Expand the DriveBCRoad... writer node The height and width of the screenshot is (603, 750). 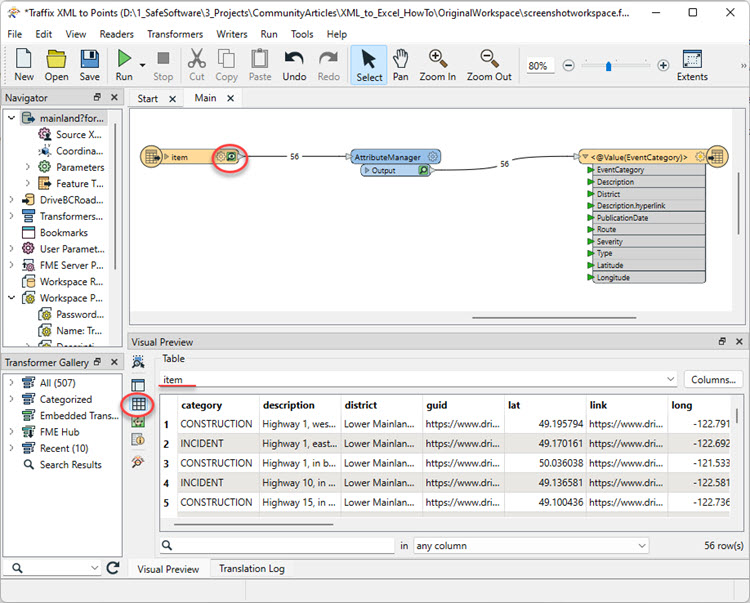tap(11, 199)
